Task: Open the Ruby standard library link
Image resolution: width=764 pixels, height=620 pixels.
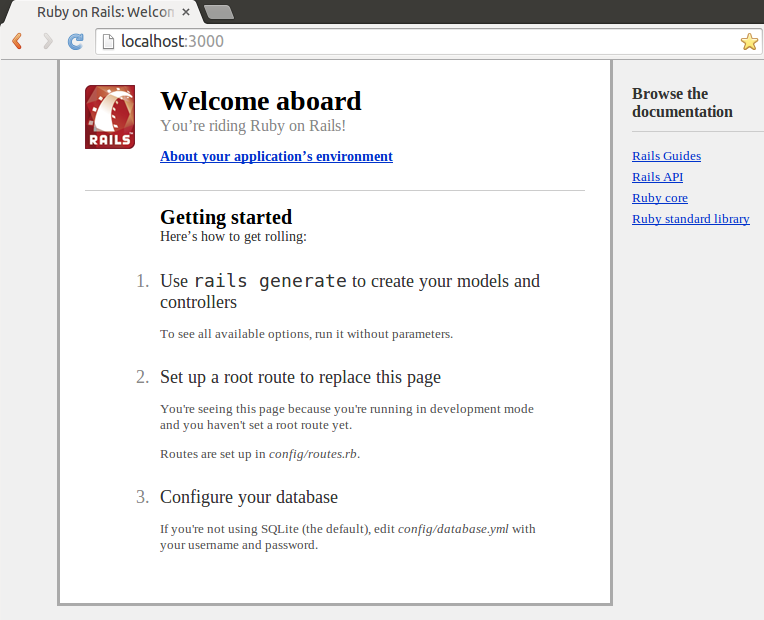Action: pyautogui.click(x=690, y=219)
